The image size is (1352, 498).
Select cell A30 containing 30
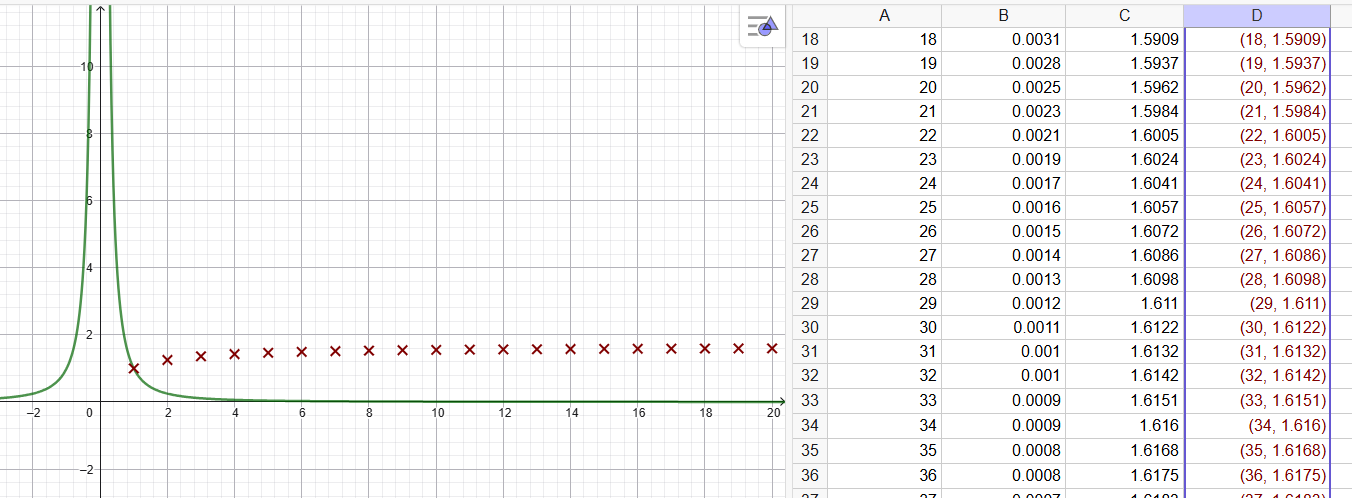(x=884, y=328)
